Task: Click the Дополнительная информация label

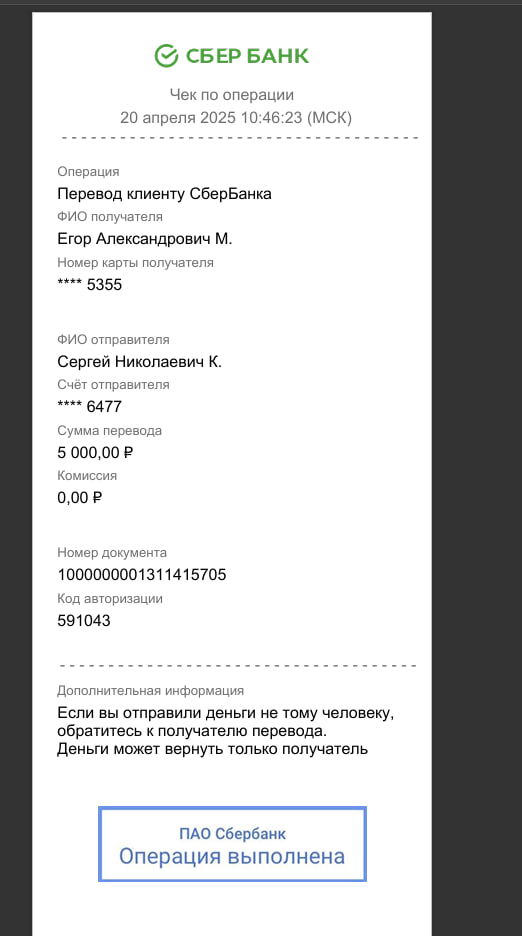Action: pos(151,691)
